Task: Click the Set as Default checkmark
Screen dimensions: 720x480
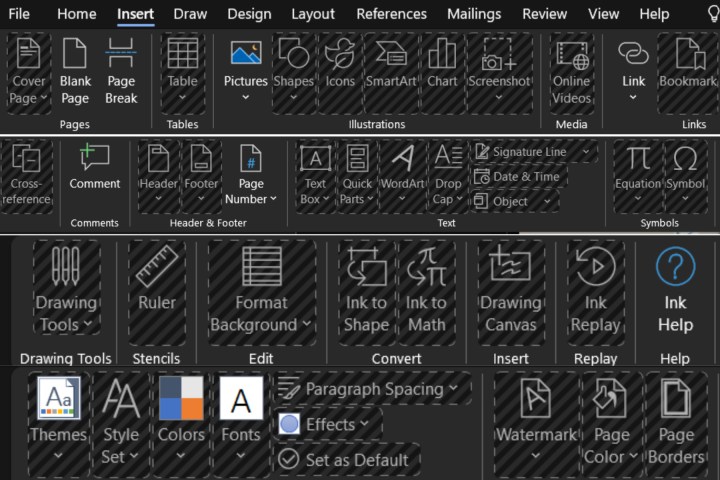Action: point(290,460)
